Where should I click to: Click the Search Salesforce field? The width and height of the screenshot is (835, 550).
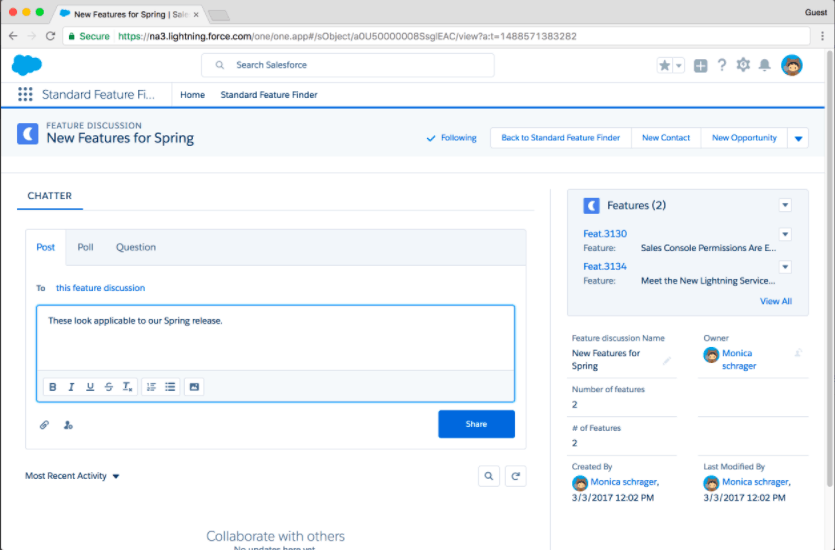(x=348, y=65)
